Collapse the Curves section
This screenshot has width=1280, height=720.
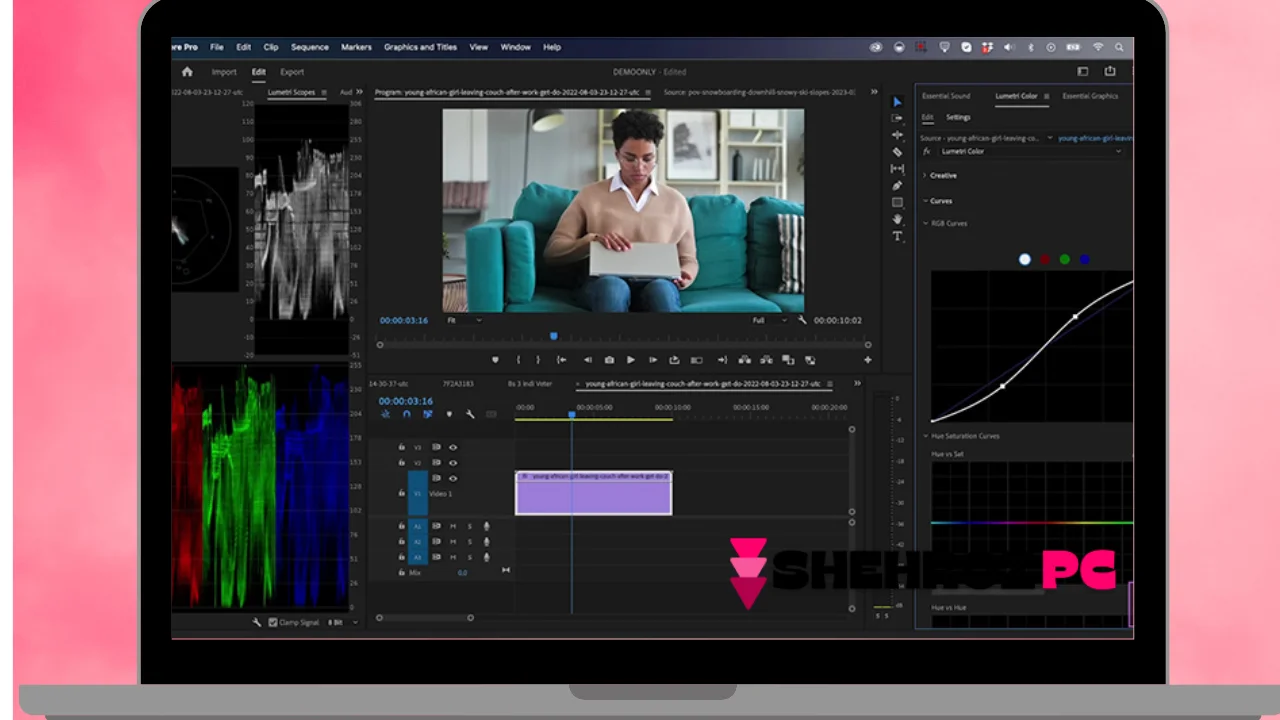pyautogui.click(x=925, y=201)
